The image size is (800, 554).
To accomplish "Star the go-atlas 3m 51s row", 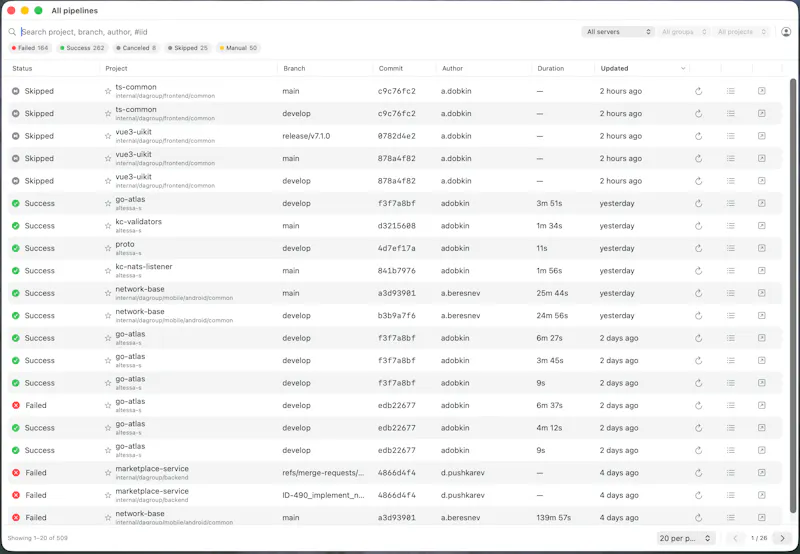I will tap(108, 204).
